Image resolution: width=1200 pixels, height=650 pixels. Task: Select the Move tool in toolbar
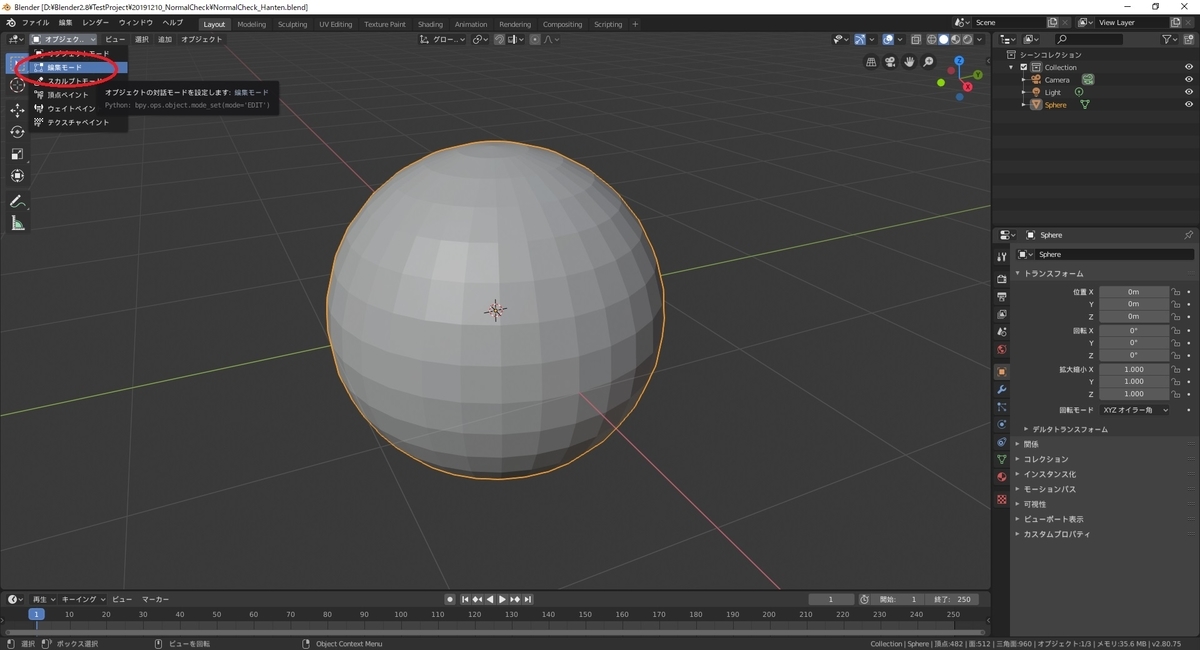pyautogui.click(x=17, y=110)
